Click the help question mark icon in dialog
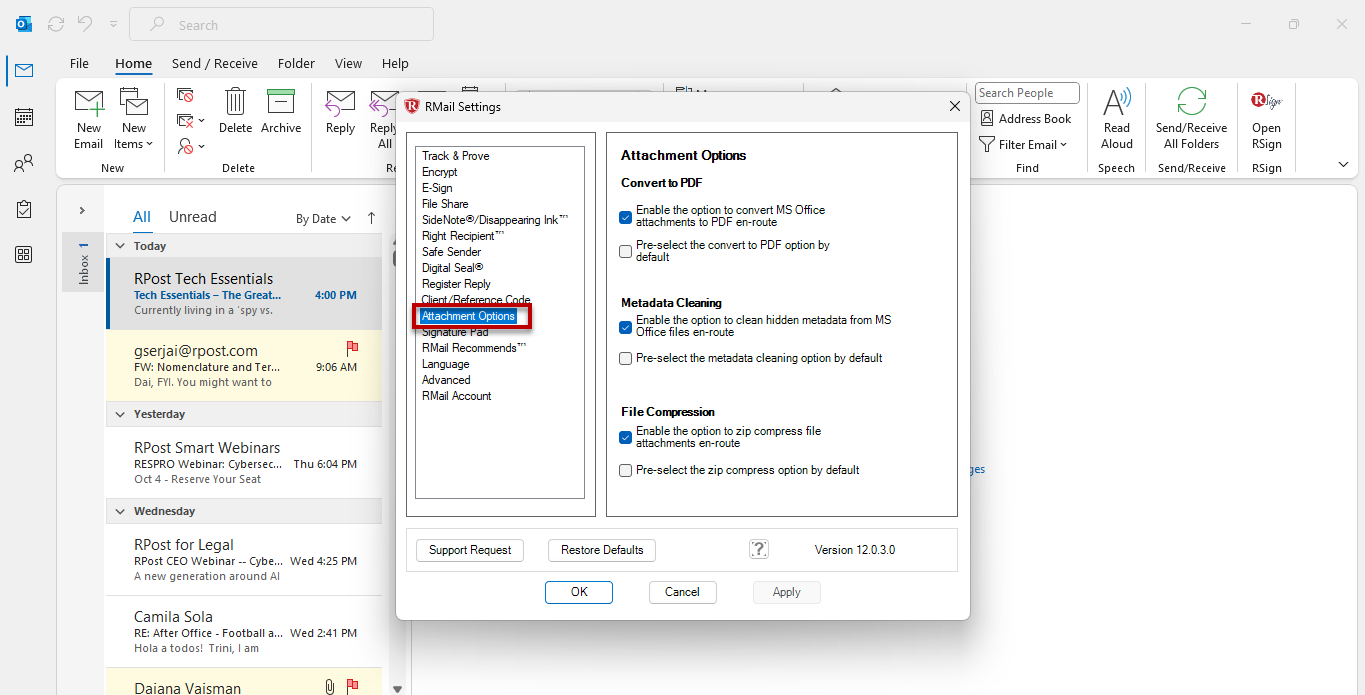The image size is (1365, 695). coord(759,549)
